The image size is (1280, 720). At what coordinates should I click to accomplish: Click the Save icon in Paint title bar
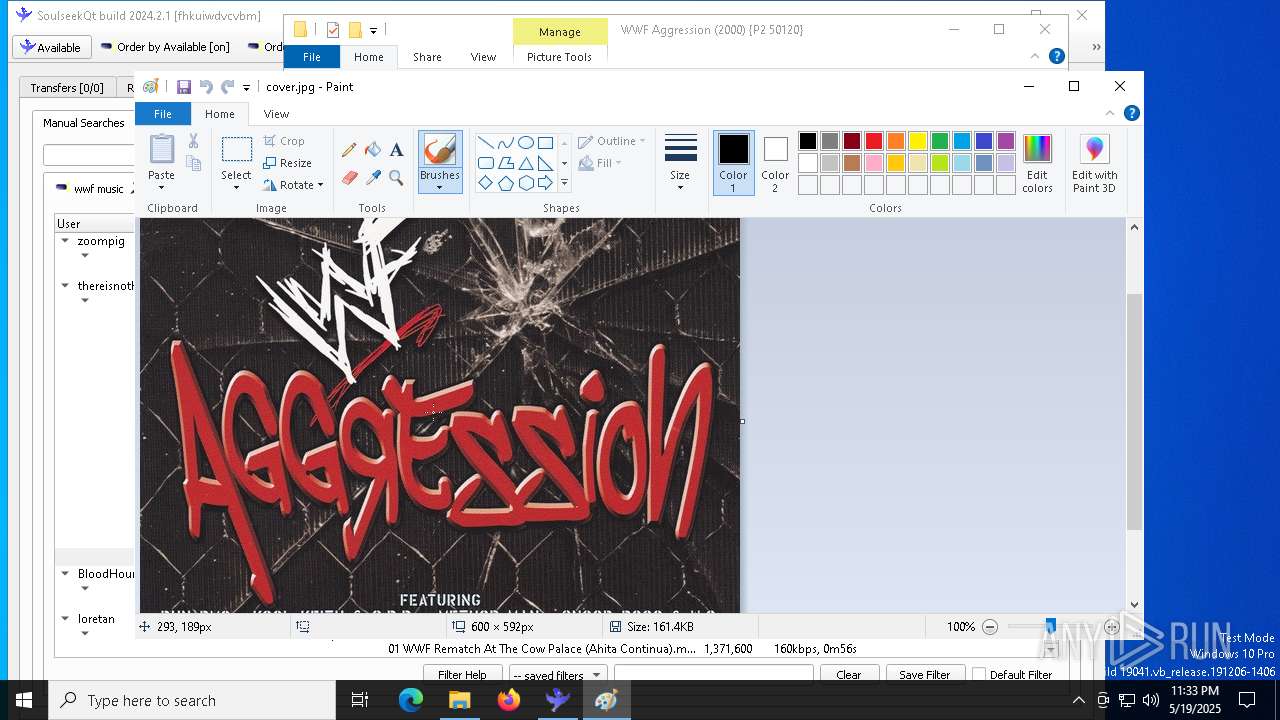[x=184, y=87]
